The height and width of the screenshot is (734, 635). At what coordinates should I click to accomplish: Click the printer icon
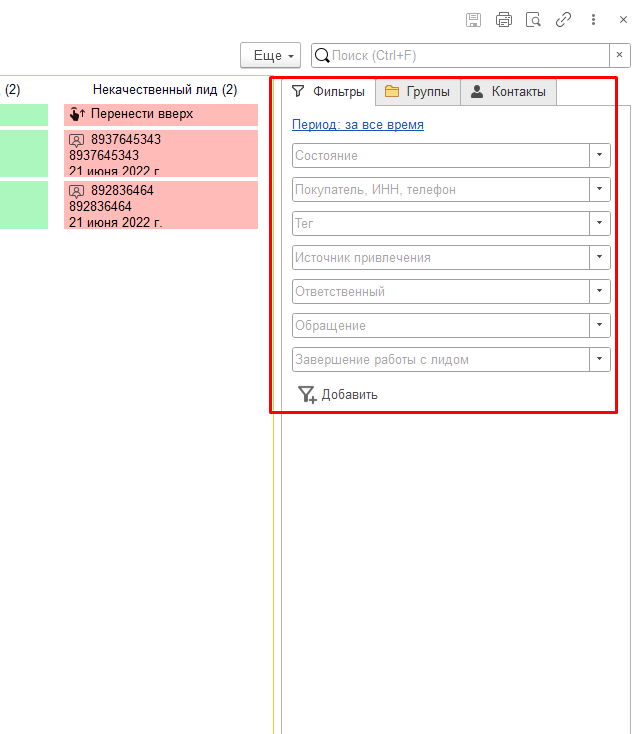point(504,20)
